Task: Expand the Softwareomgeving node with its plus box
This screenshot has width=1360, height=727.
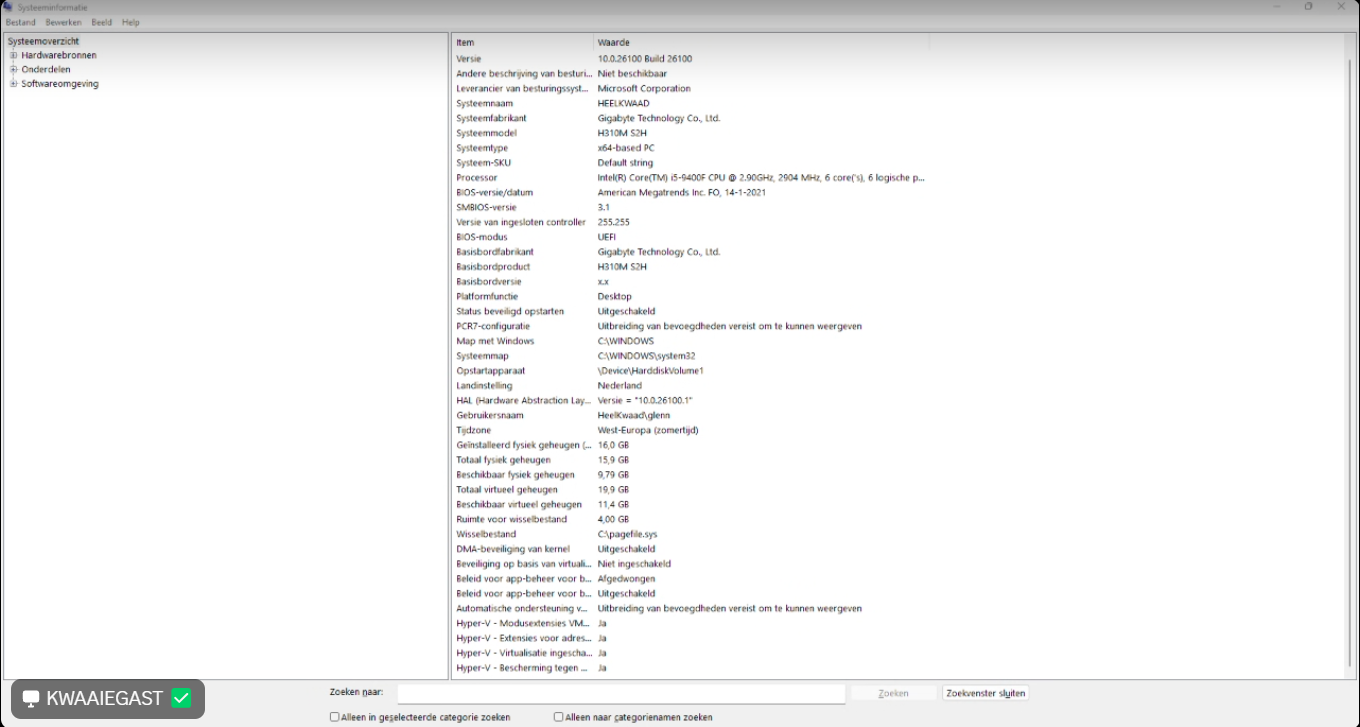Action: (x=14, y=84)
